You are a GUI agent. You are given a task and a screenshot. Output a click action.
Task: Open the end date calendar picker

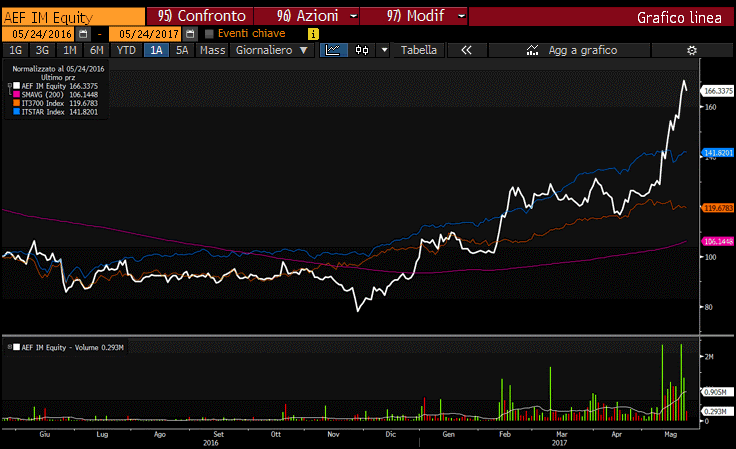tap(189, 34)
